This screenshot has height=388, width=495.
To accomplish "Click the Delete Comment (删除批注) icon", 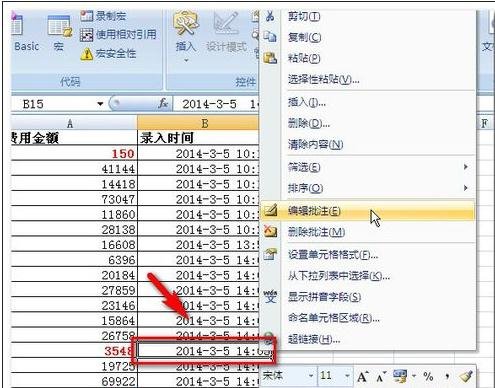I will [x=270, y=231].
